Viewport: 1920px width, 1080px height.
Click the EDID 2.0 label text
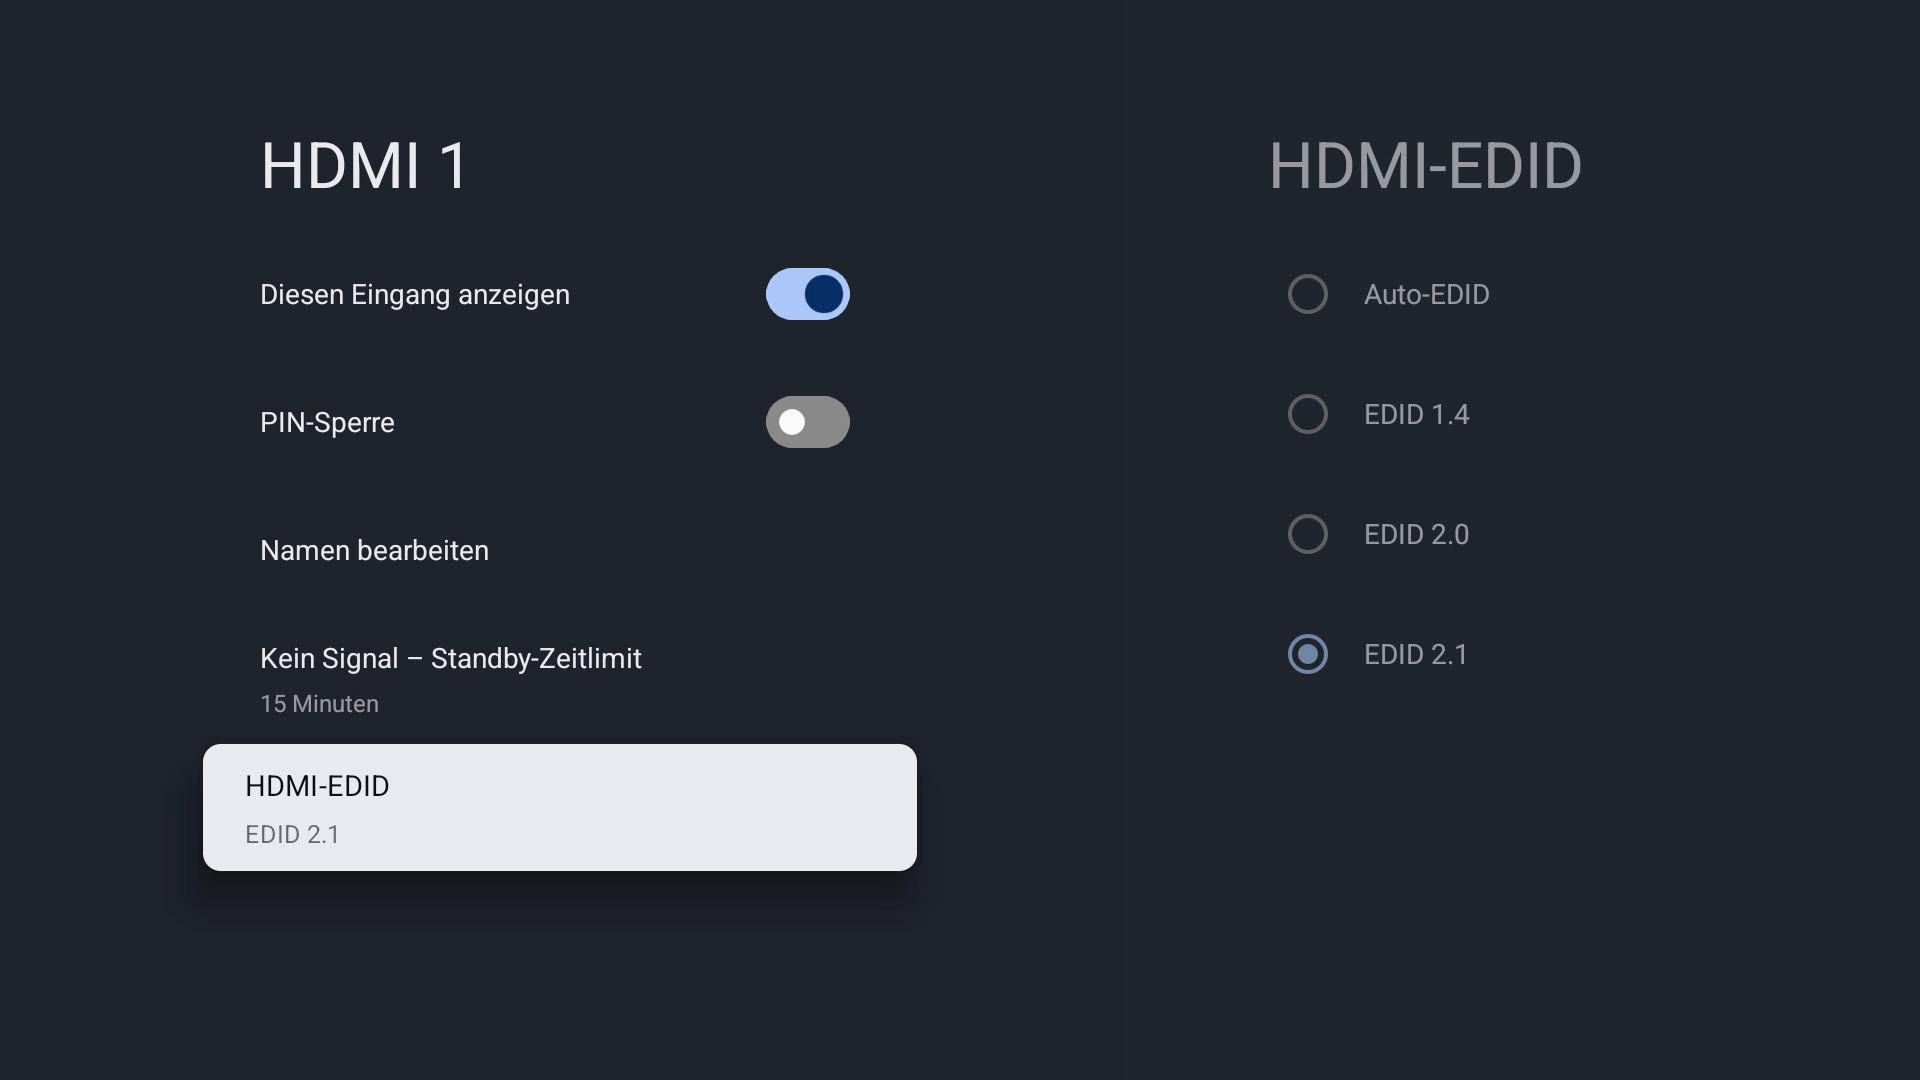click(1416, 535)
